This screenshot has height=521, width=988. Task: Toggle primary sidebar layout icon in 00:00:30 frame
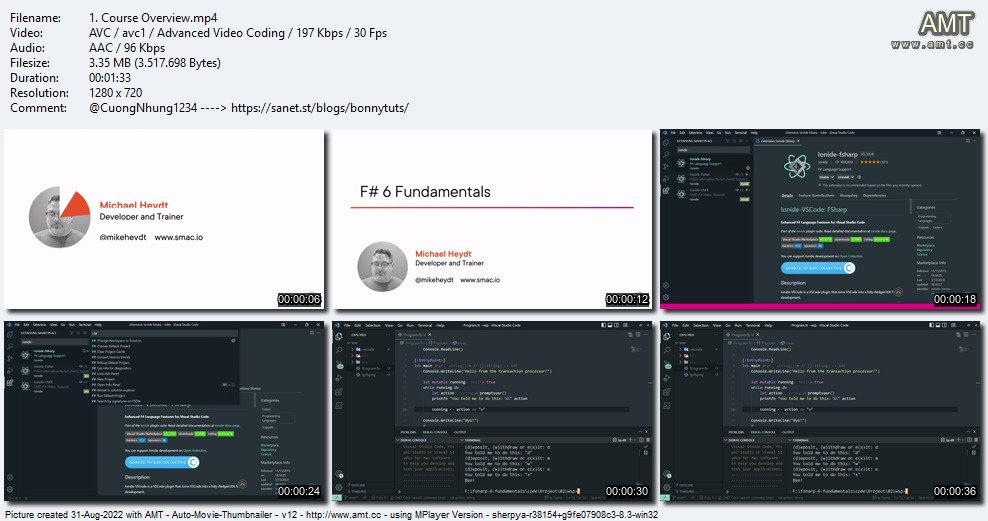coord(603,325)
